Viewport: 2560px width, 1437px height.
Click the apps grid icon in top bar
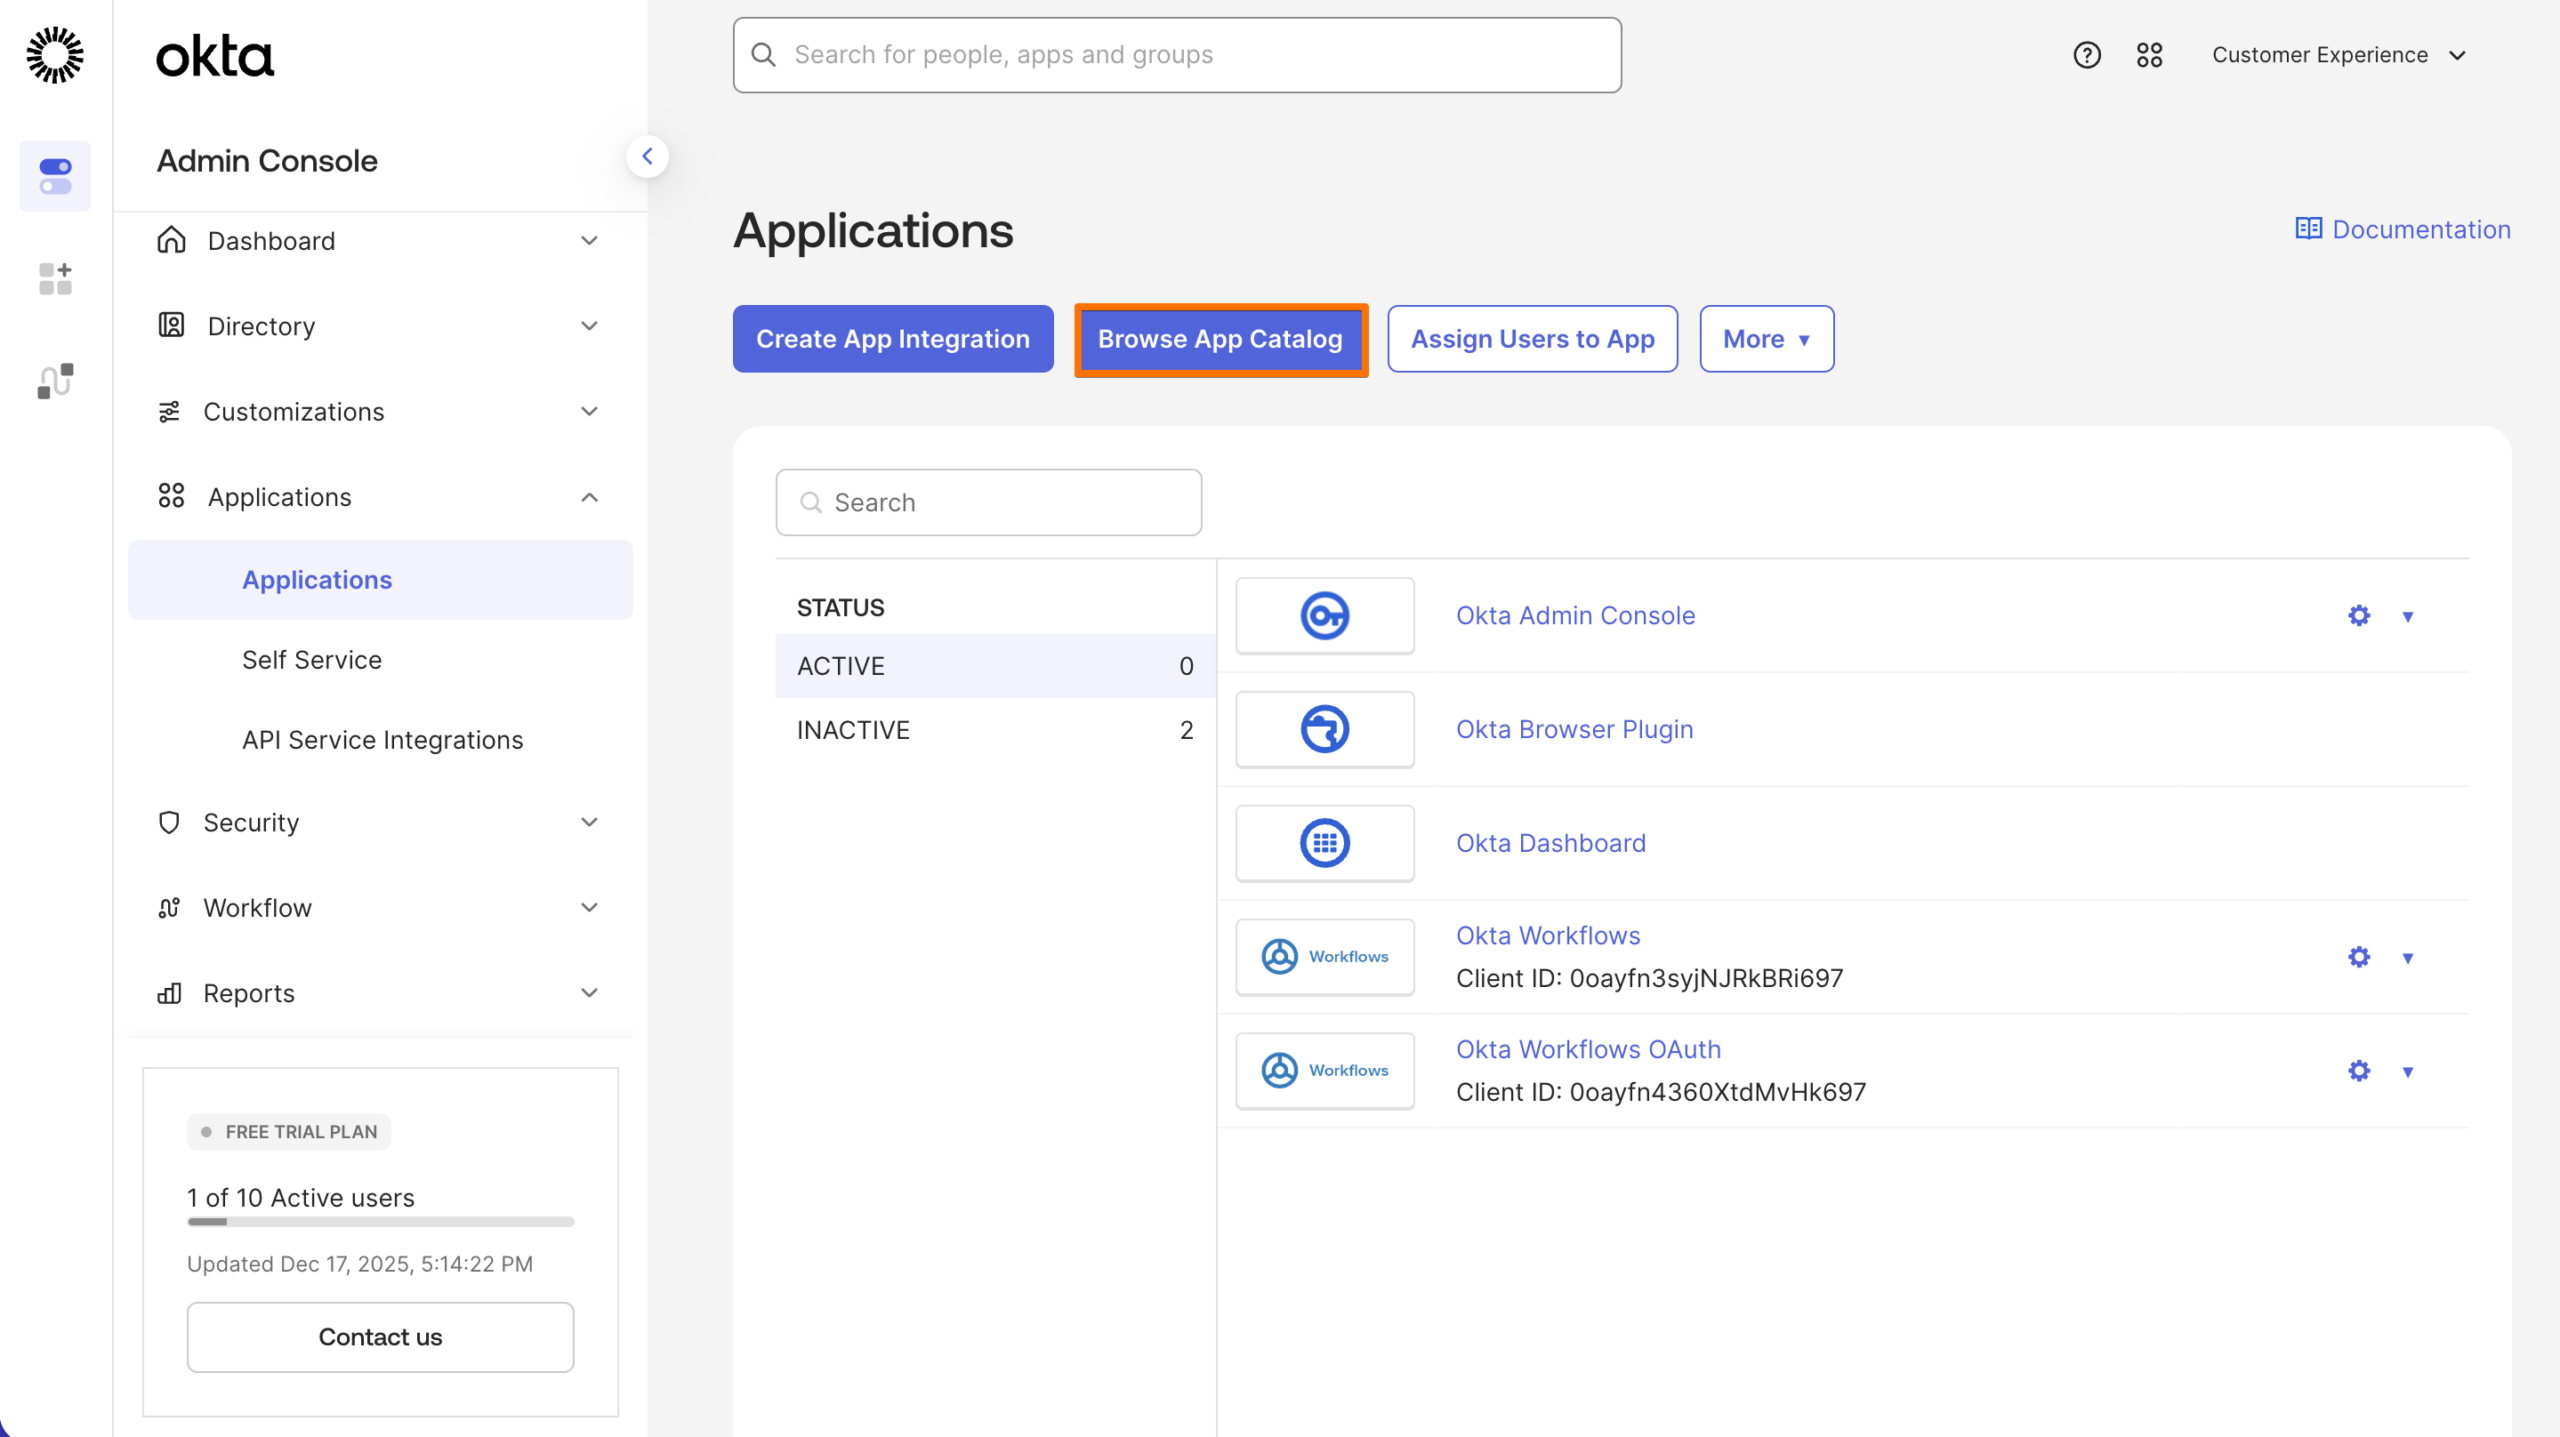click(x=2151, y=55)
